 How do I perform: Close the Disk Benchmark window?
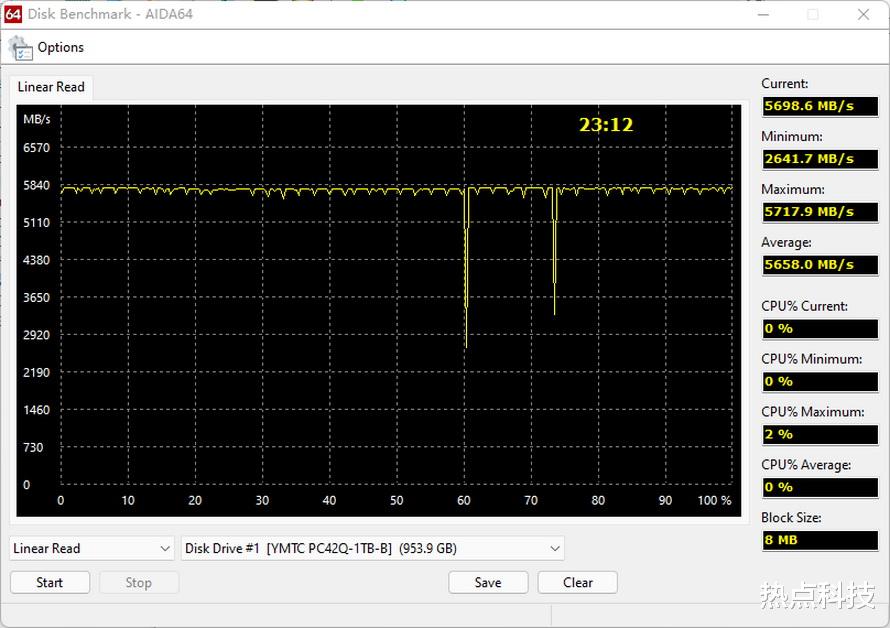863,14
